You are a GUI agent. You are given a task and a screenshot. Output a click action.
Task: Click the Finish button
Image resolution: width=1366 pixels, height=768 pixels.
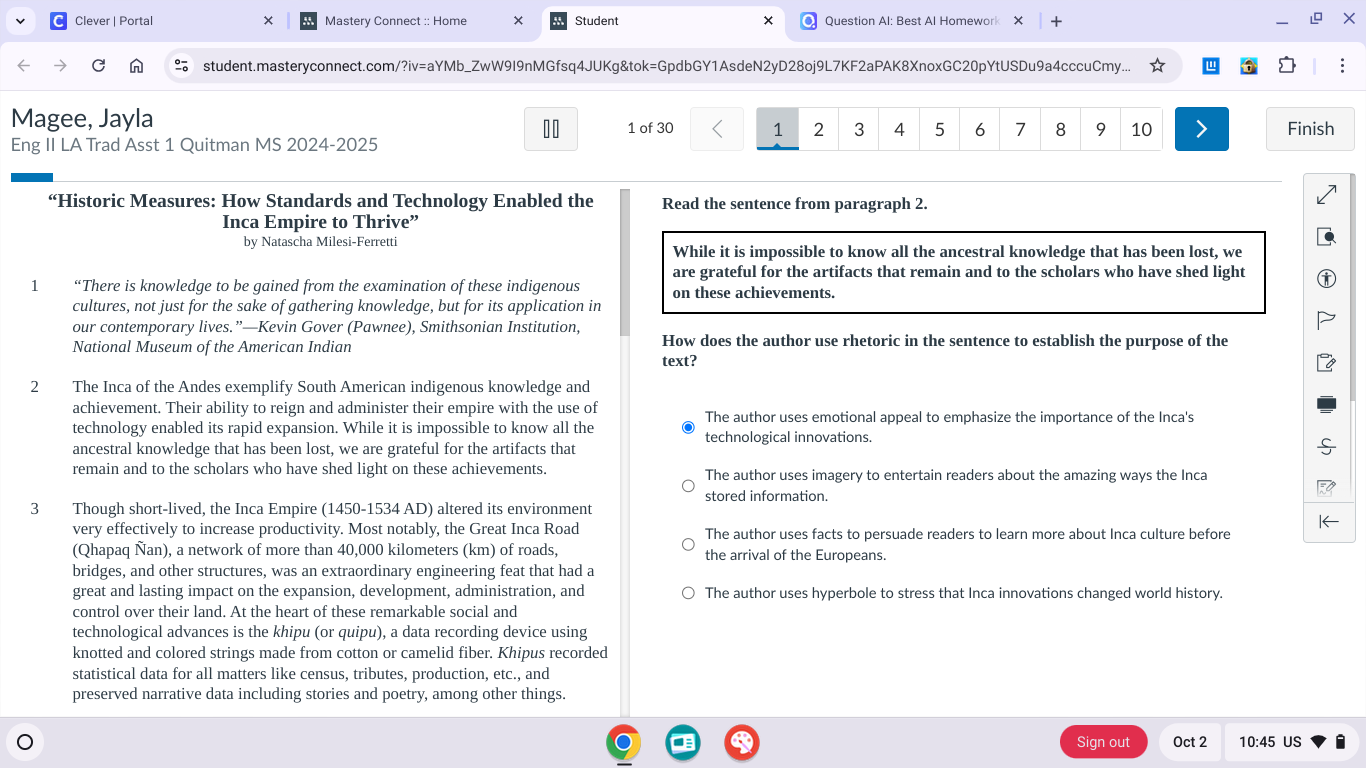pos(1310,129)
